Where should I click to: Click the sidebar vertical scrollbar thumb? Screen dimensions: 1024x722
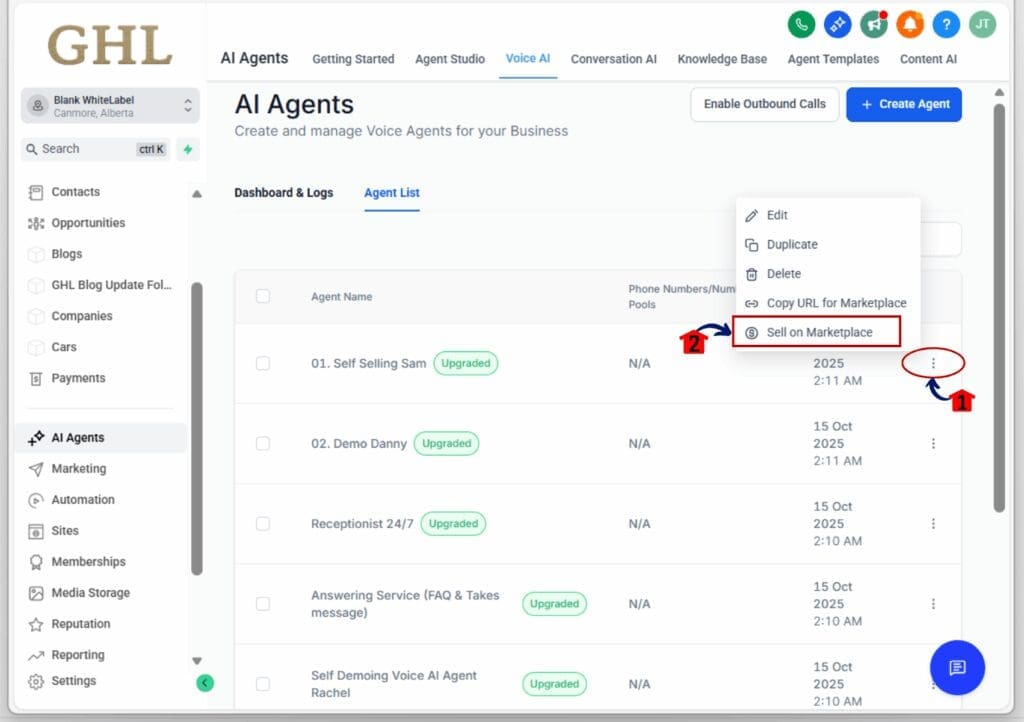[197, 429]
